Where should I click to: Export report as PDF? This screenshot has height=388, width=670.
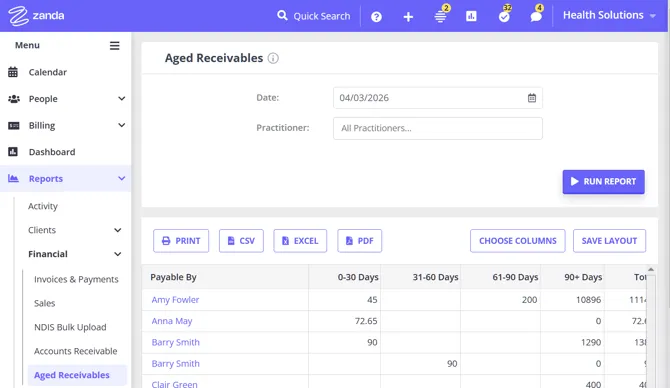tap(359, 241)
